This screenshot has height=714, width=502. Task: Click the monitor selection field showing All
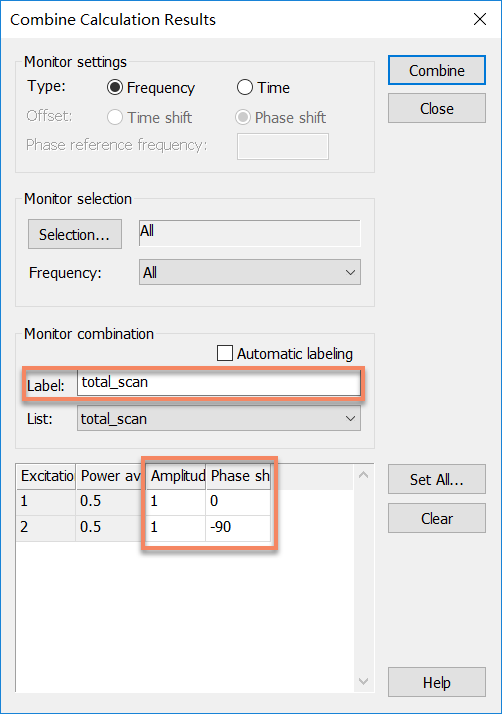pos(250,233)
